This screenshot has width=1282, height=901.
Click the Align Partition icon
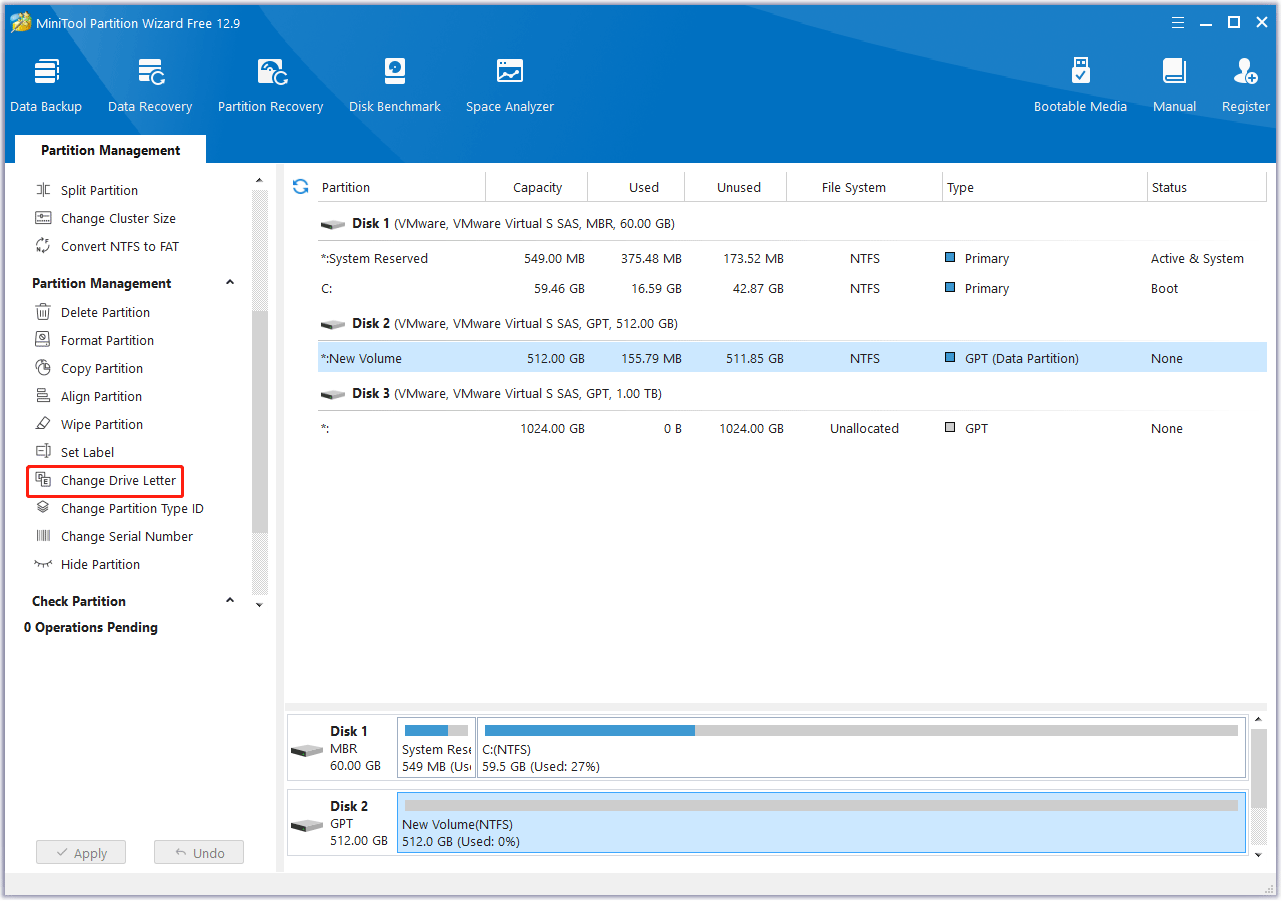[43, 396]
